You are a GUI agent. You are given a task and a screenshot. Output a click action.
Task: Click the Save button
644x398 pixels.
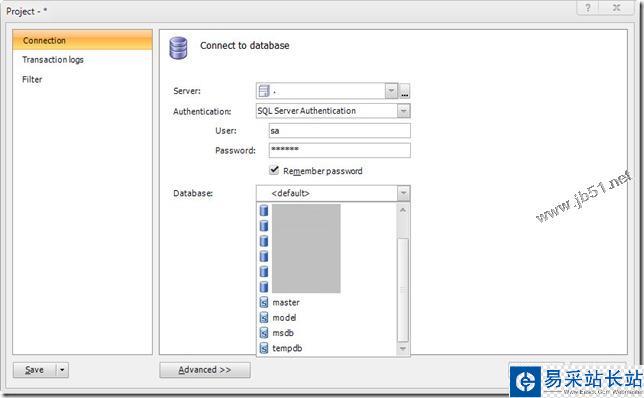pos(34,370)
